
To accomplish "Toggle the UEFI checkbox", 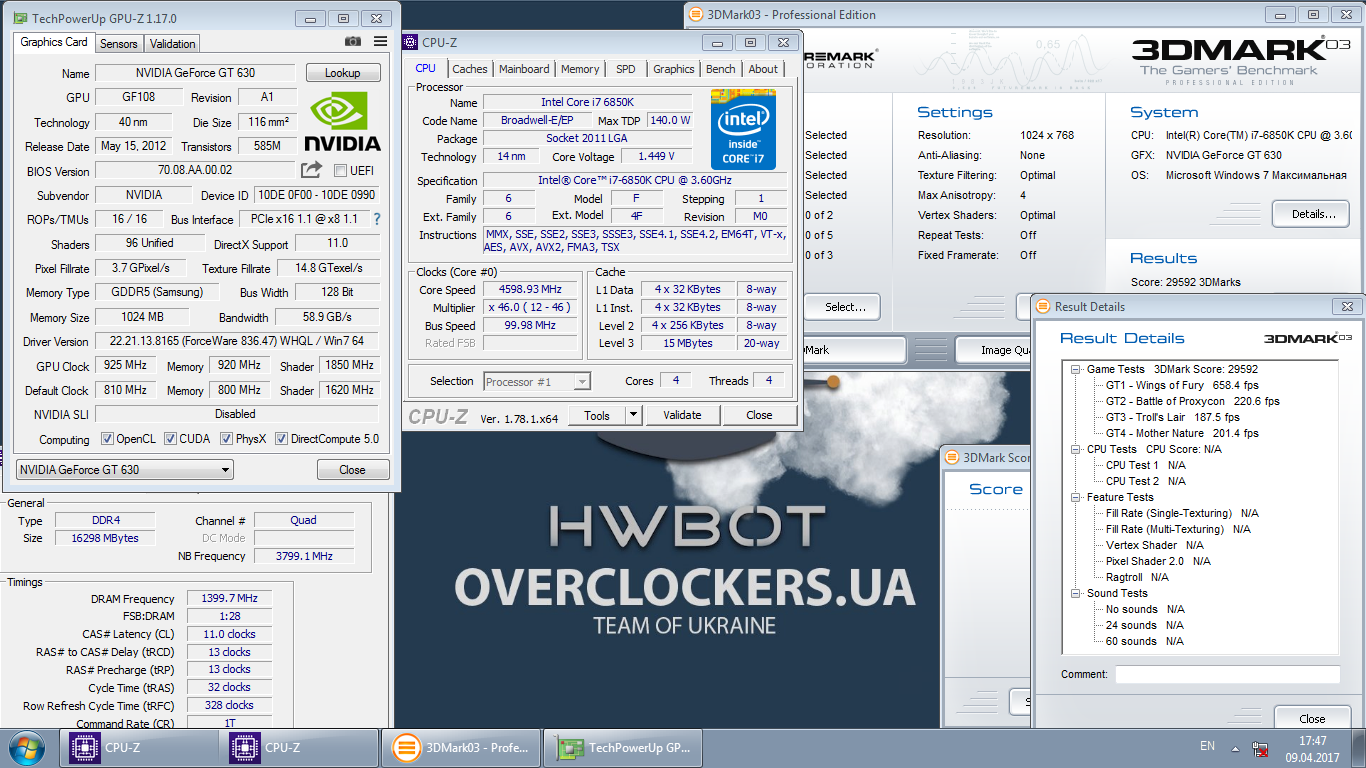I will [340, 170].
